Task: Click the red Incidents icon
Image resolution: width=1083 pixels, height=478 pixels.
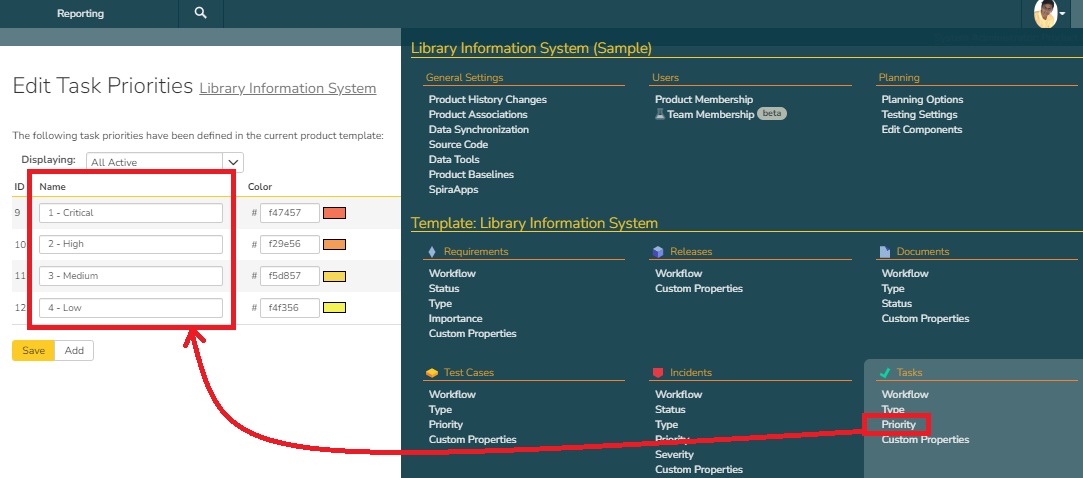Action: [x=658, y=373]
